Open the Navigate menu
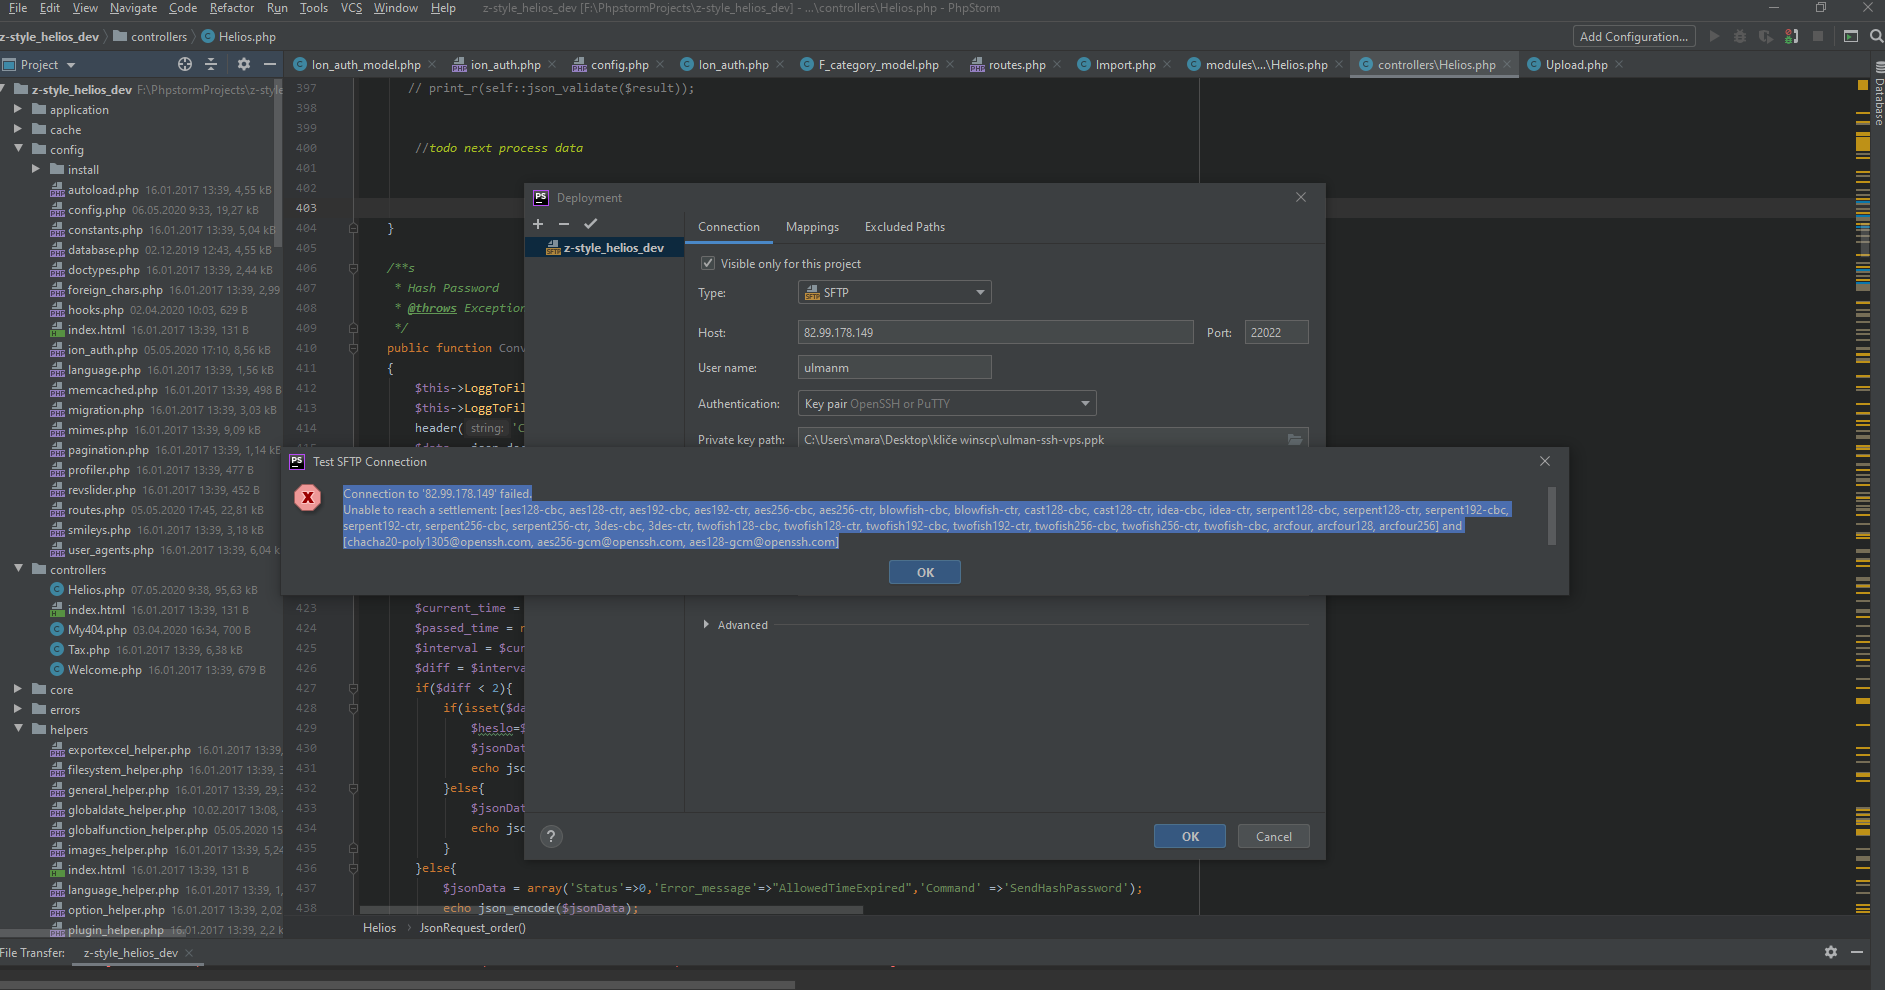The image size is (1885, 990). tap(133, 8)
